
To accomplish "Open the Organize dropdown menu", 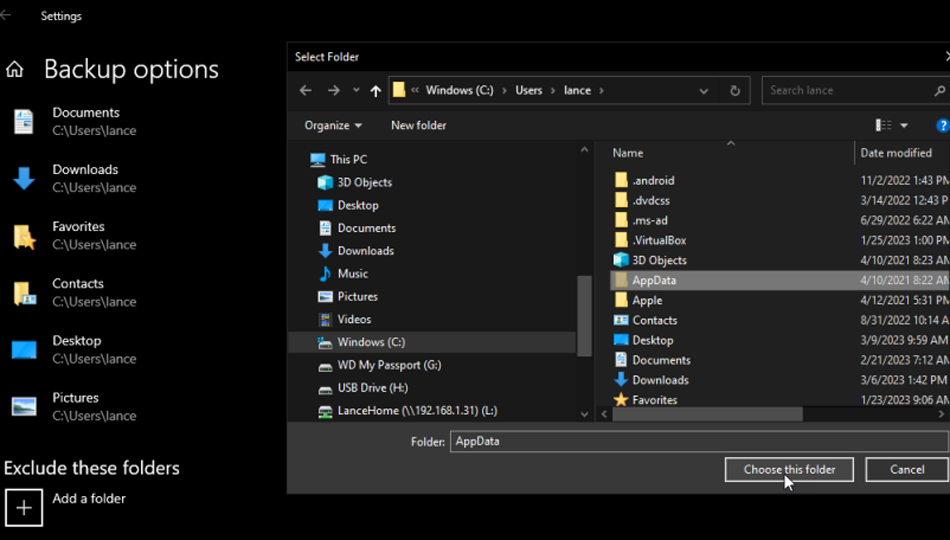I will point(333,126).
